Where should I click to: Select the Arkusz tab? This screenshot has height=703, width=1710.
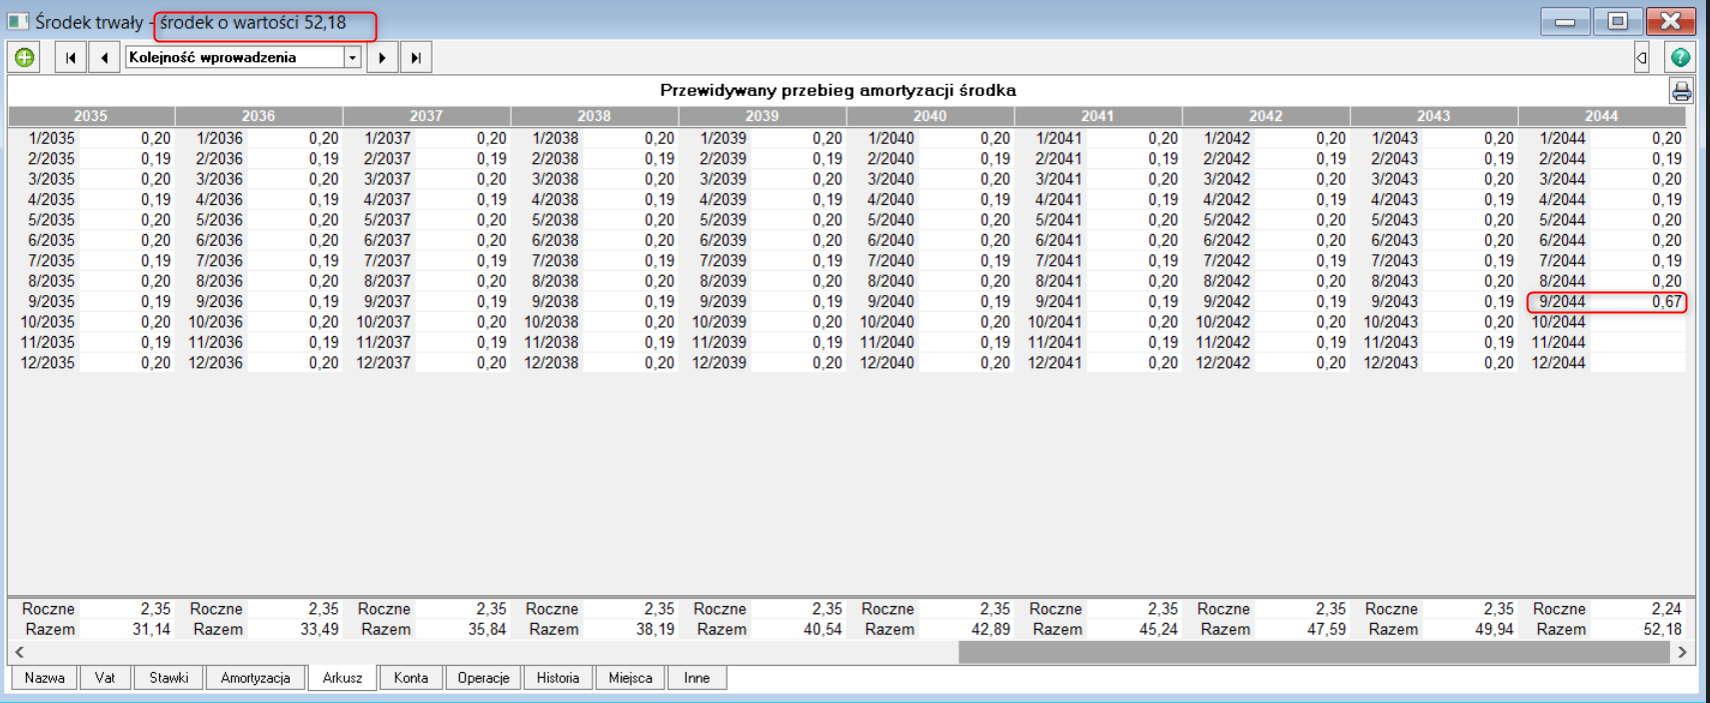pyautogui.click(x=342, y=678)
